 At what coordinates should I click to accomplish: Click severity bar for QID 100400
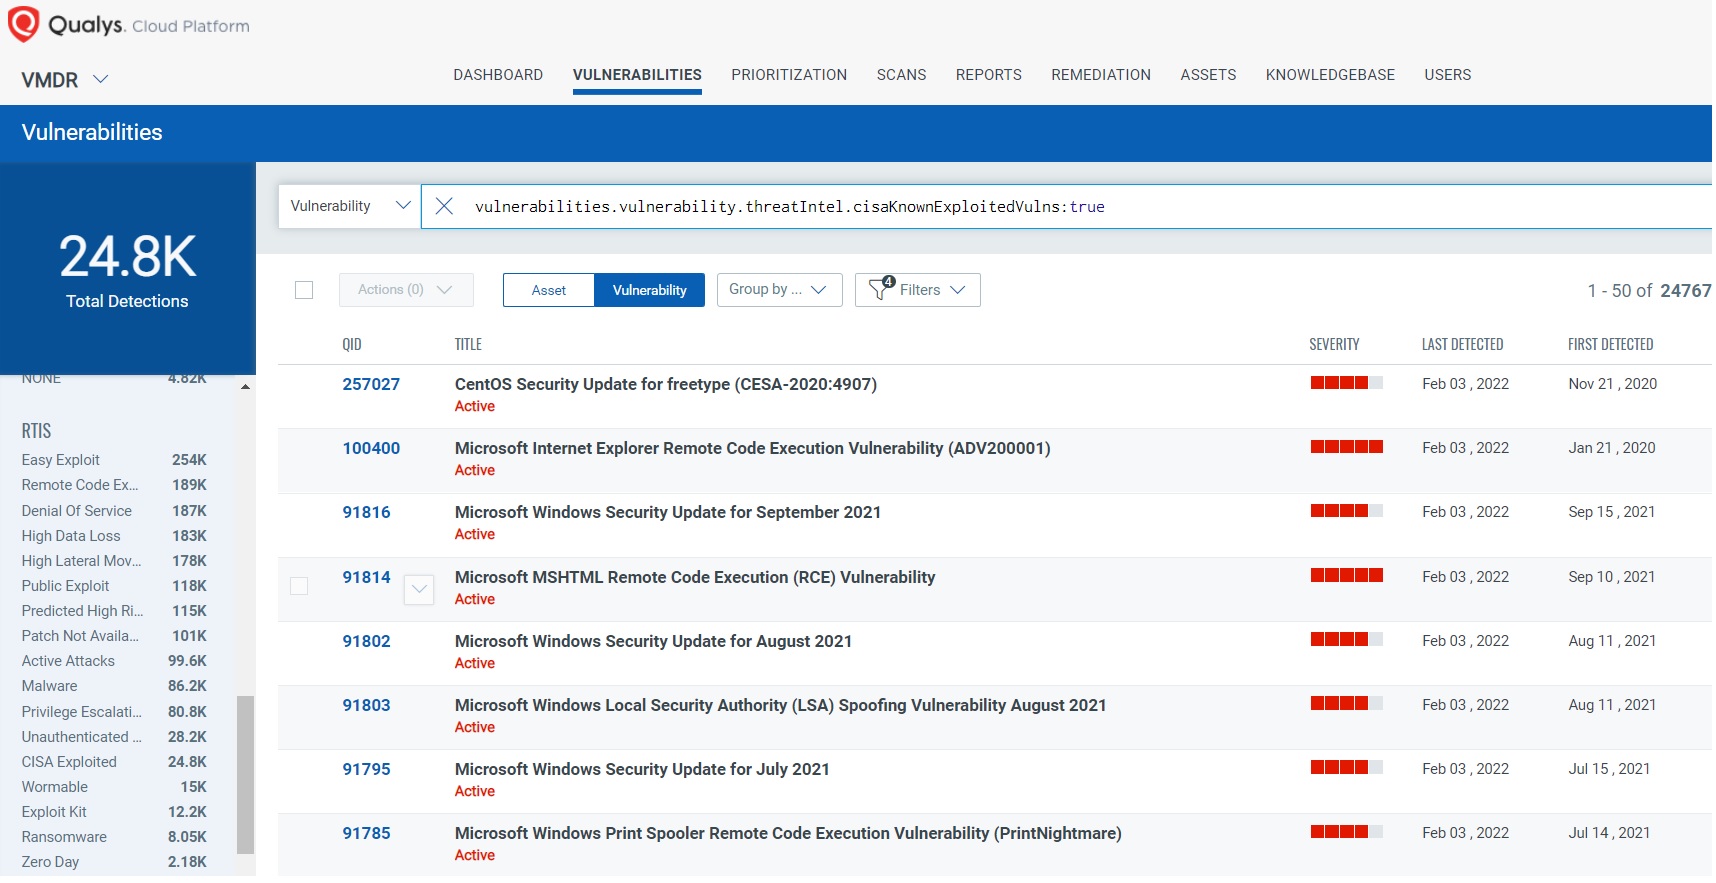pos(1346,447)
